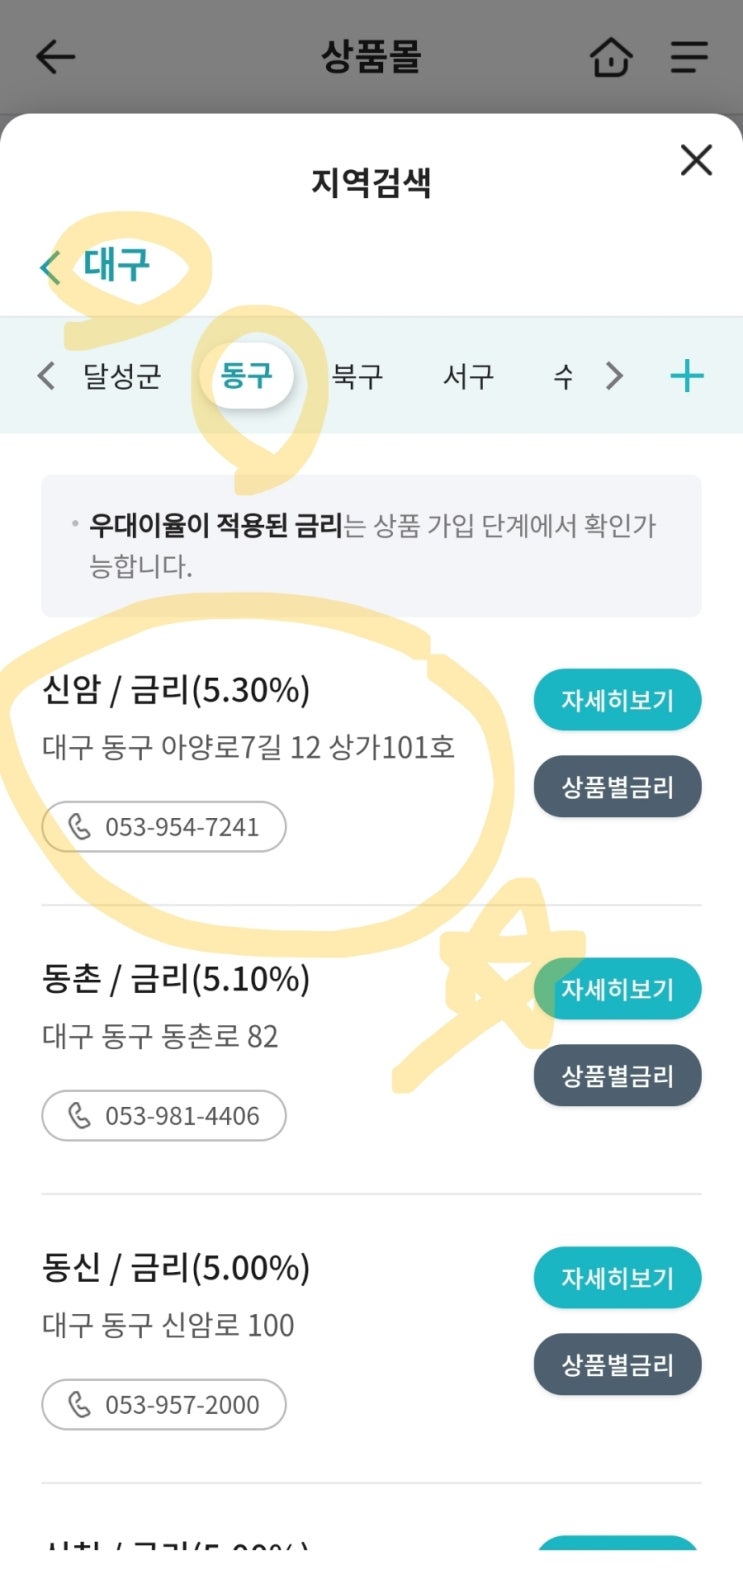Tap the 동신 / 금리(5.00%) listing title
The image size is (743, 1570).
click(176, 1268)
